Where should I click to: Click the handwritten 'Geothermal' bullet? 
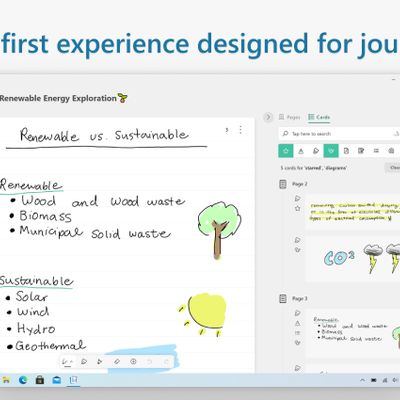50,346
